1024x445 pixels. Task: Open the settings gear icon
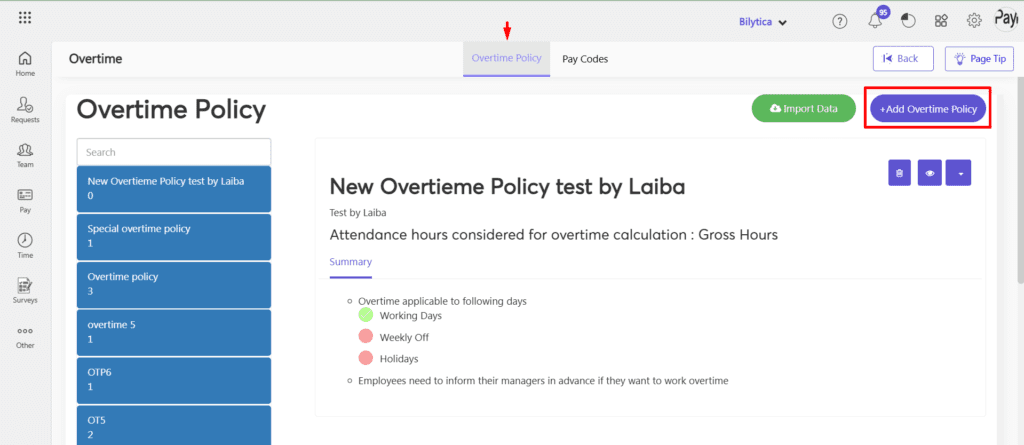tap(974, 21)
